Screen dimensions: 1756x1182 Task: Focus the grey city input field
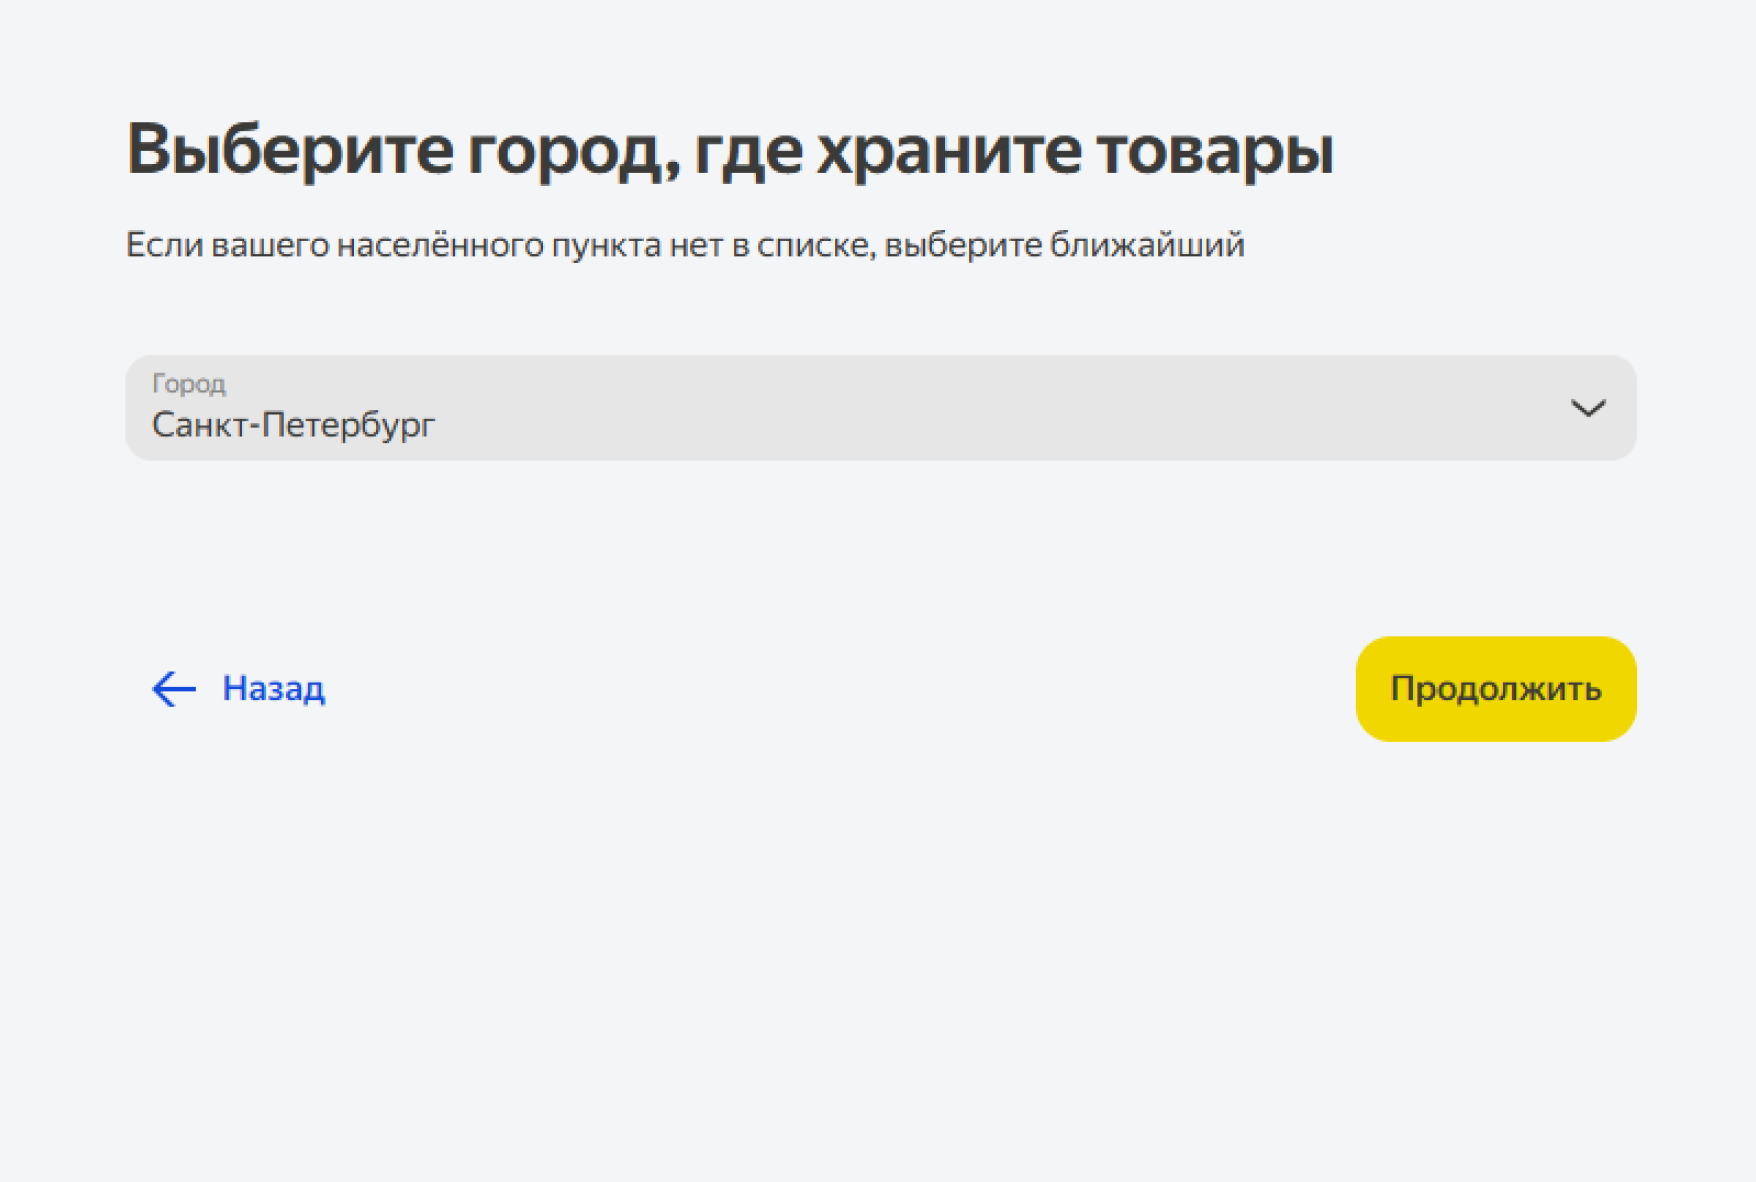(x=880, y=408)
